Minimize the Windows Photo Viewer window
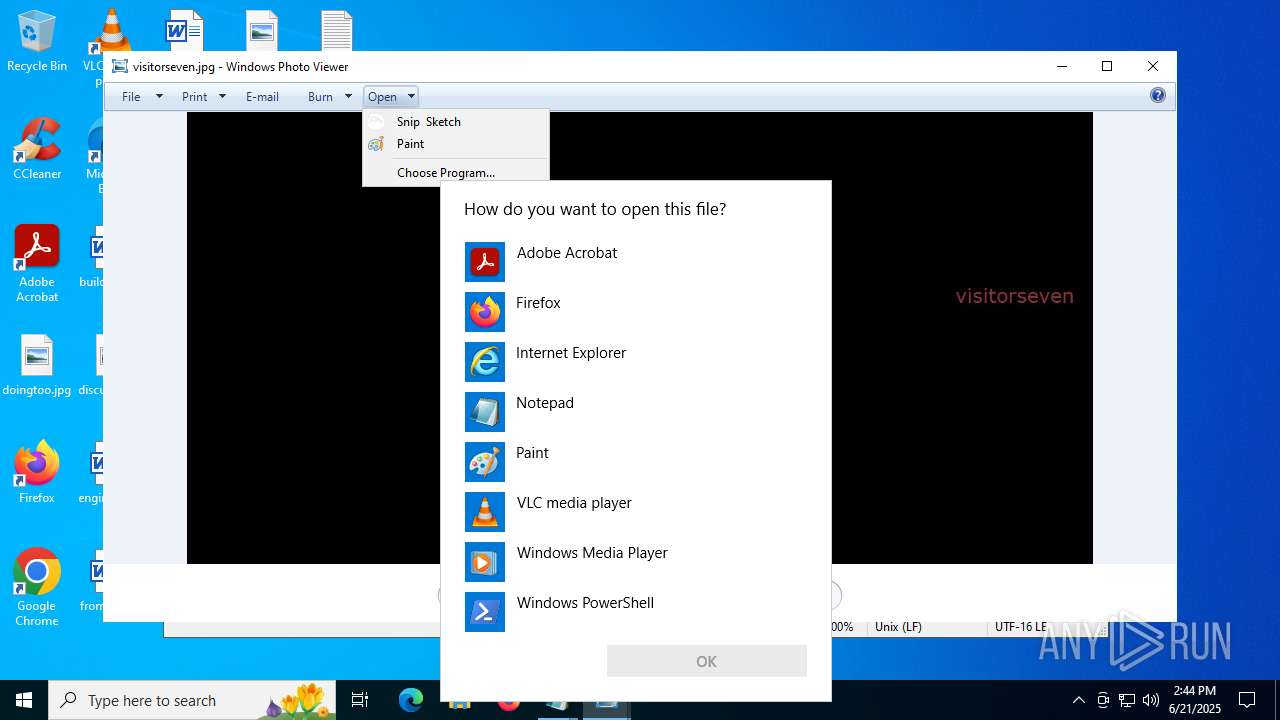This screenshot has width=1280, height=720. tap(1061, 66)
